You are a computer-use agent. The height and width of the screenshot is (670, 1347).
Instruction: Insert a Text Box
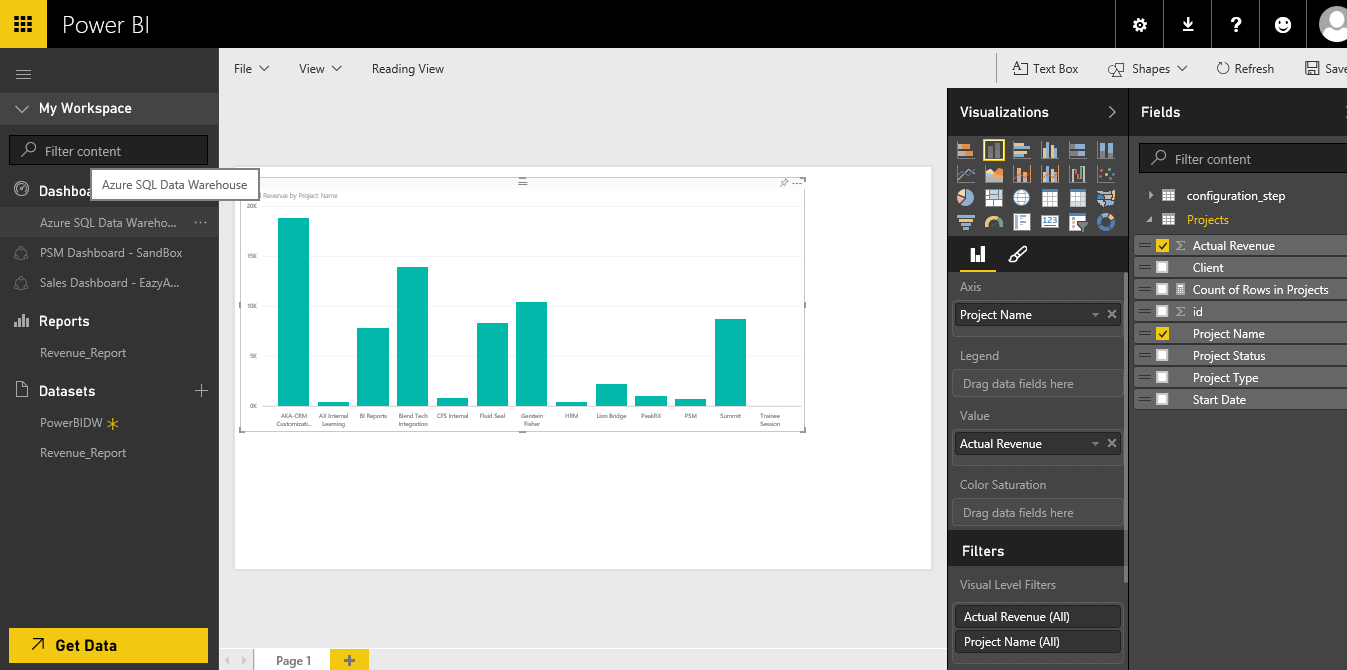coord(1046,69)
